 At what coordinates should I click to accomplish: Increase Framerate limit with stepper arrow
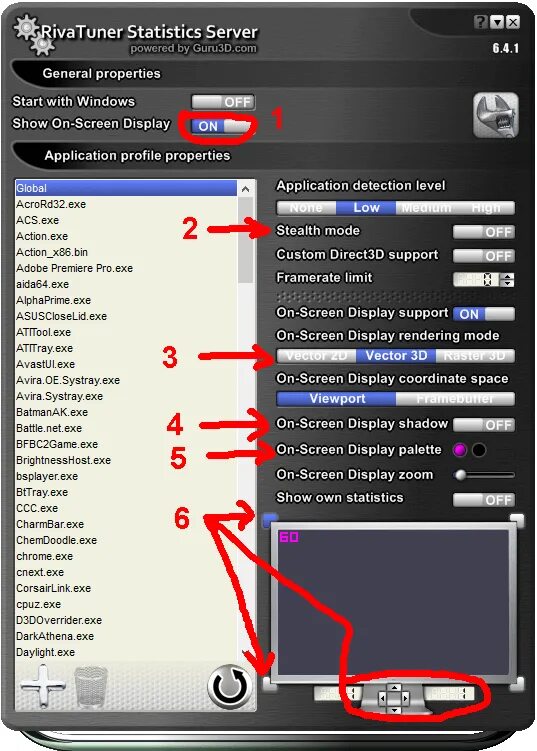pos(509,276)
